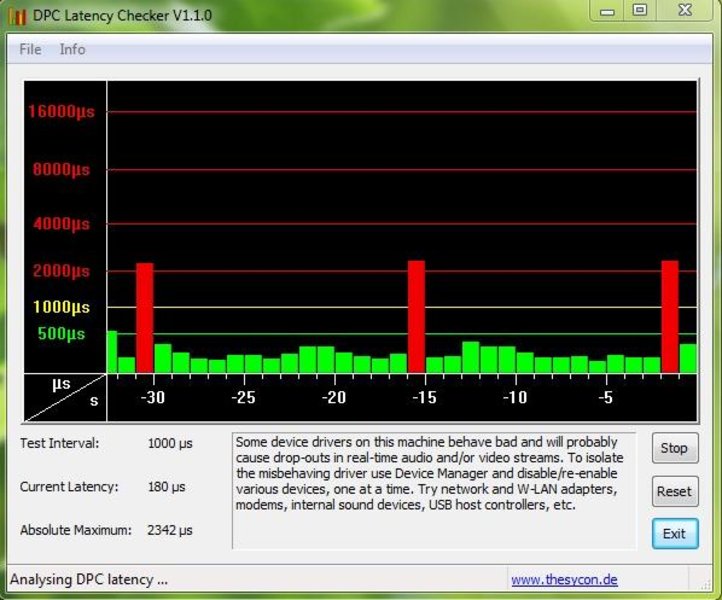Click the Current Latency value 180 µs
The image size is (722, 600).
click(x=166, y=487)
